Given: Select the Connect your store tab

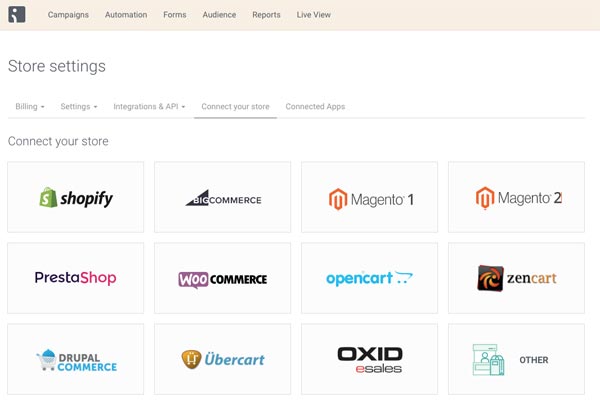Looking at the screenshot, I should point(235,106).
